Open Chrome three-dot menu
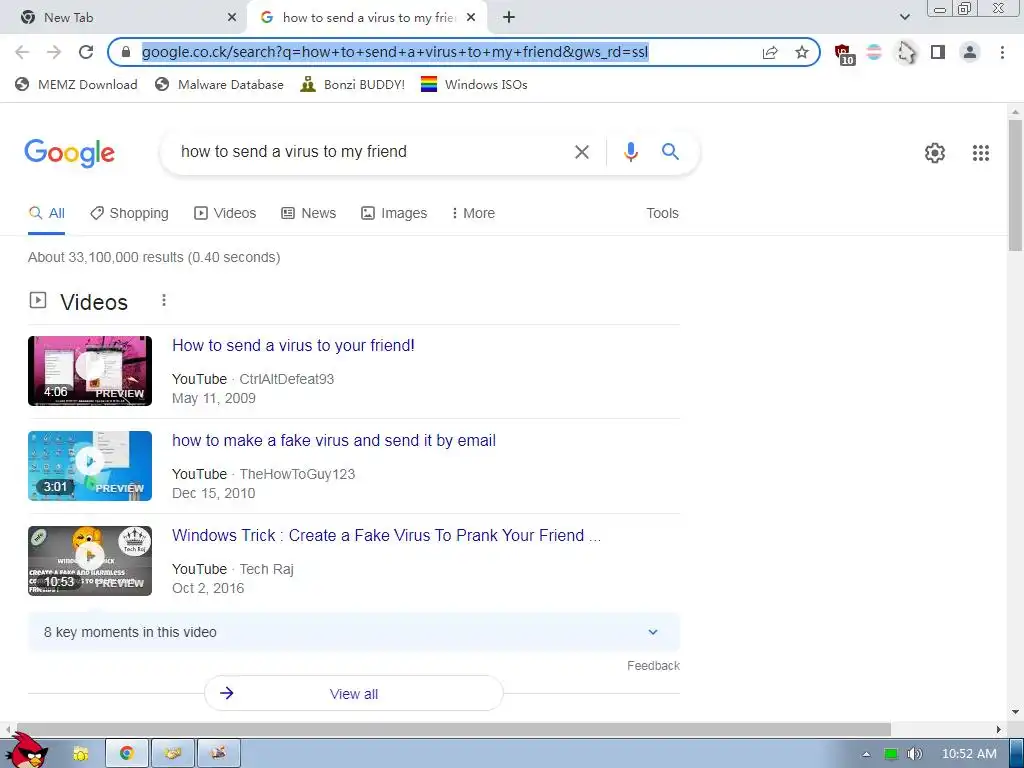The image size is (1024, 768). click(x=1002, y=52)
